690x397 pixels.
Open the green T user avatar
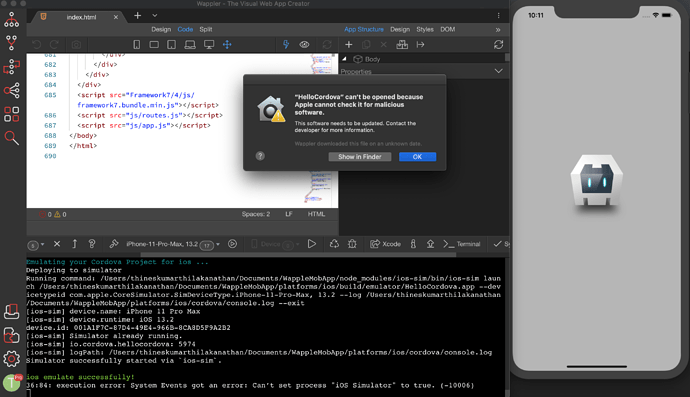click(x=11, y=383)
